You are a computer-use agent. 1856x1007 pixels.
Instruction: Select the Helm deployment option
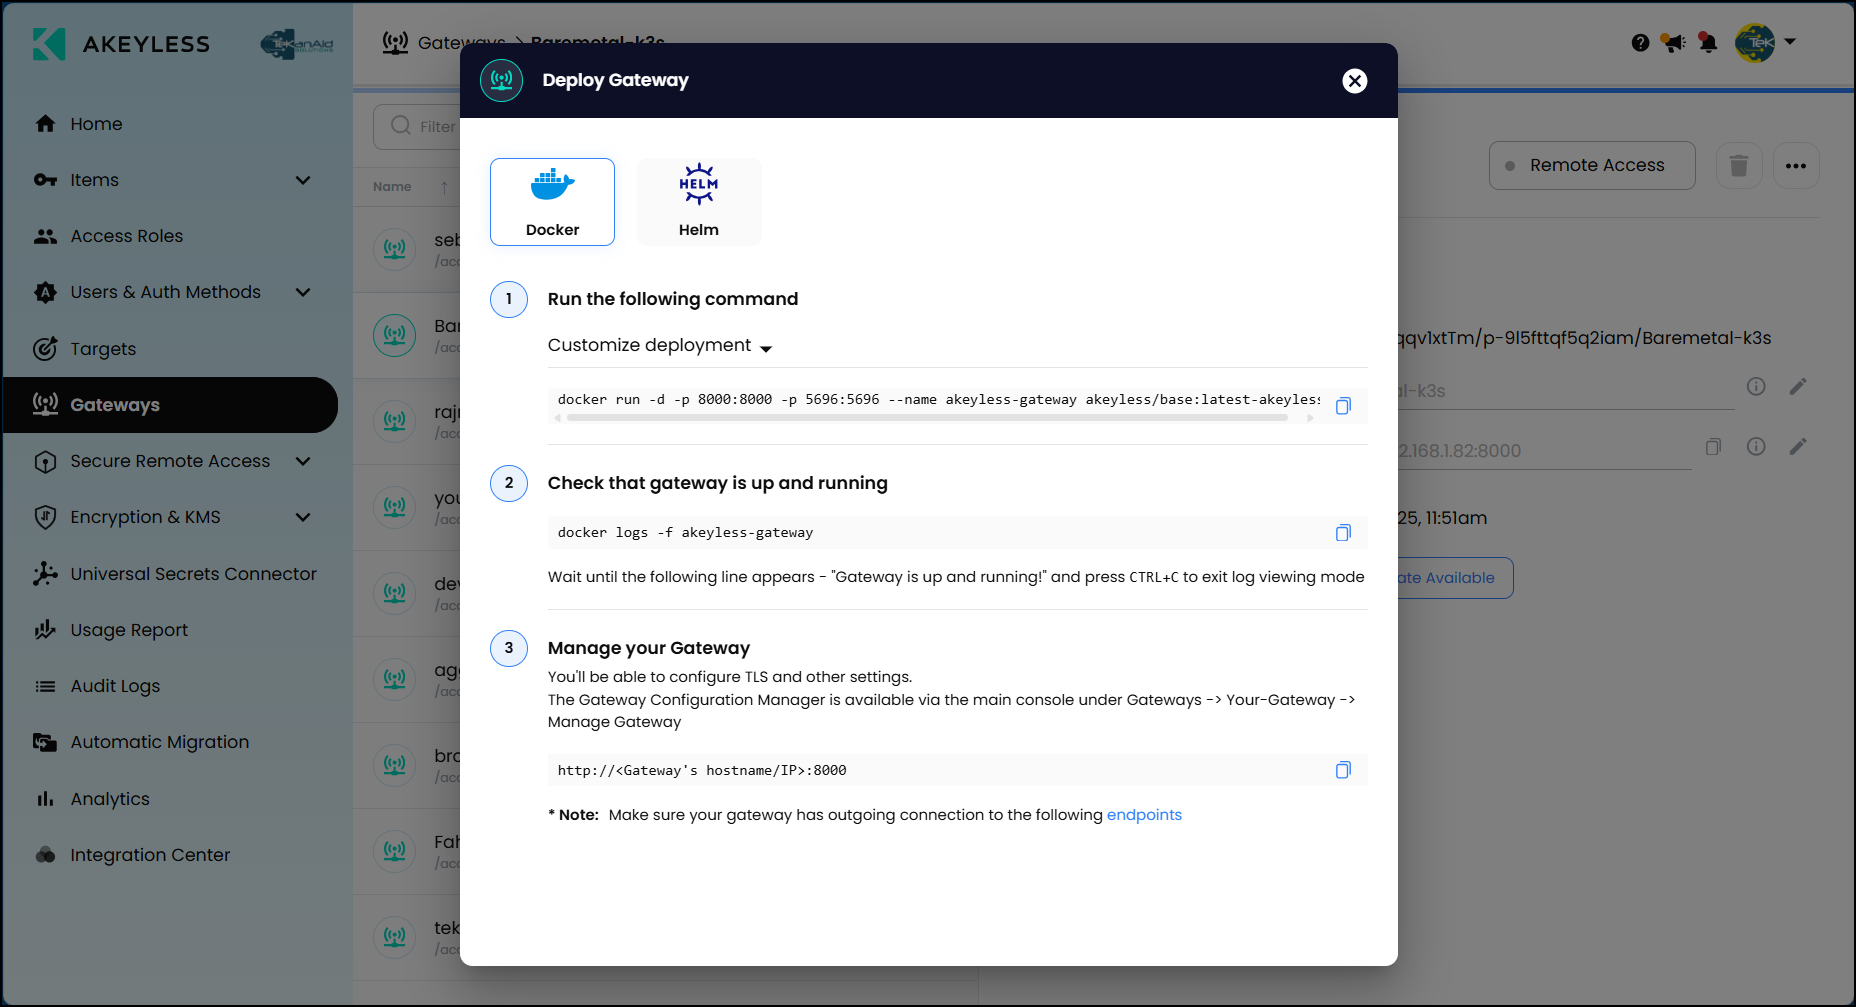[699, 201]
